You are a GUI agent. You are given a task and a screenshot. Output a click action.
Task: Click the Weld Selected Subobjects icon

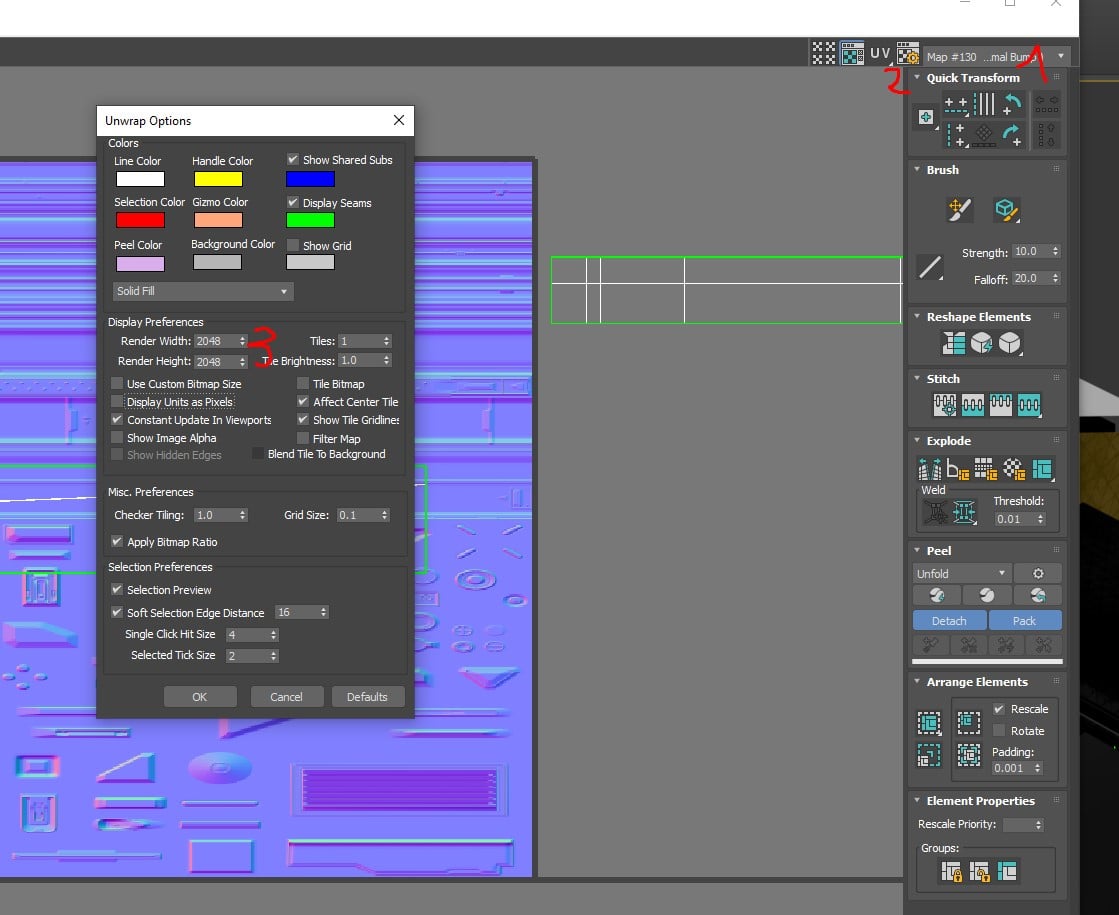(964, 512)
